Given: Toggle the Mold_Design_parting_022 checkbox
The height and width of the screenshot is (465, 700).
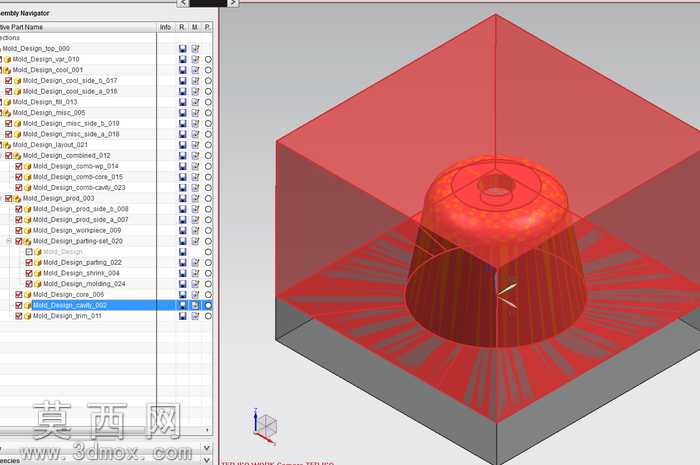Looking at the screenshot, I should (29, 263).
